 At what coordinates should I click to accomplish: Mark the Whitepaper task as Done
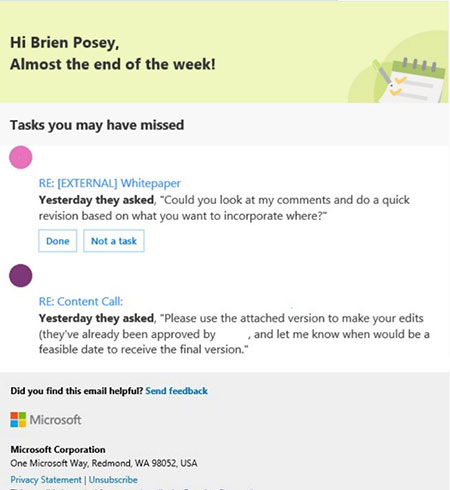point(58,241)
